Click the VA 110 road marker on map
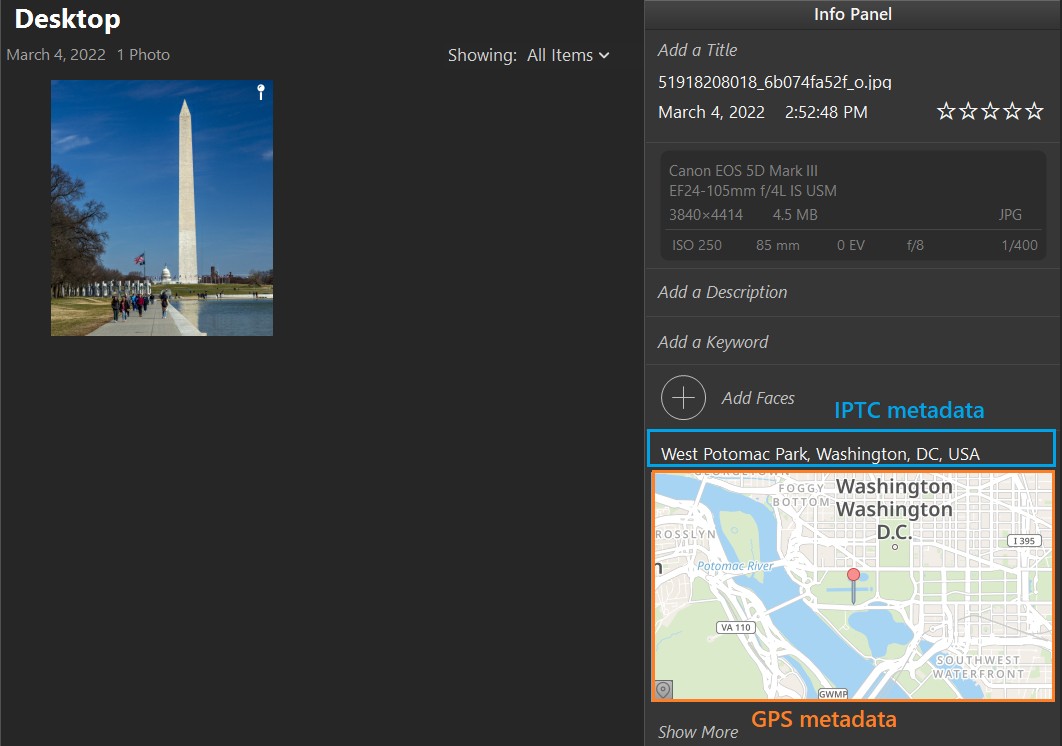 tap(736, 627)
